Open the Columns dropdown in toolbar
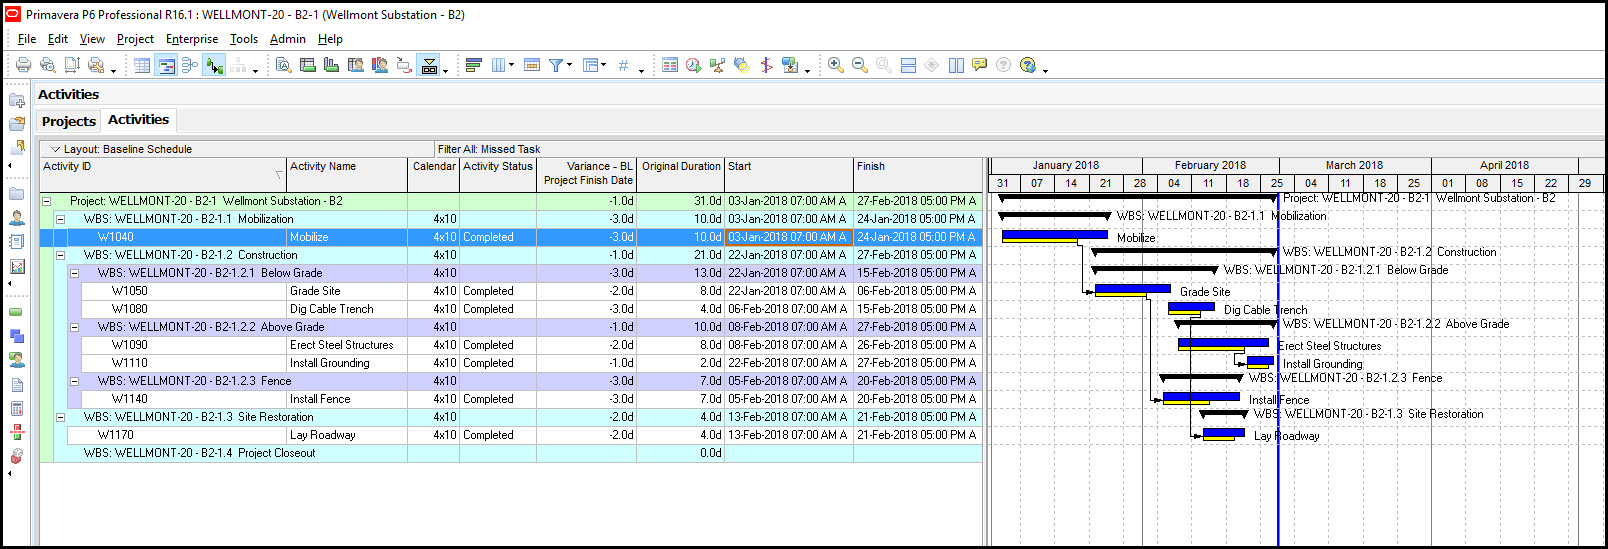Image resolution: width=1608 pixels, height=549 pixels. pyautogui.click(x=502, y=65)
